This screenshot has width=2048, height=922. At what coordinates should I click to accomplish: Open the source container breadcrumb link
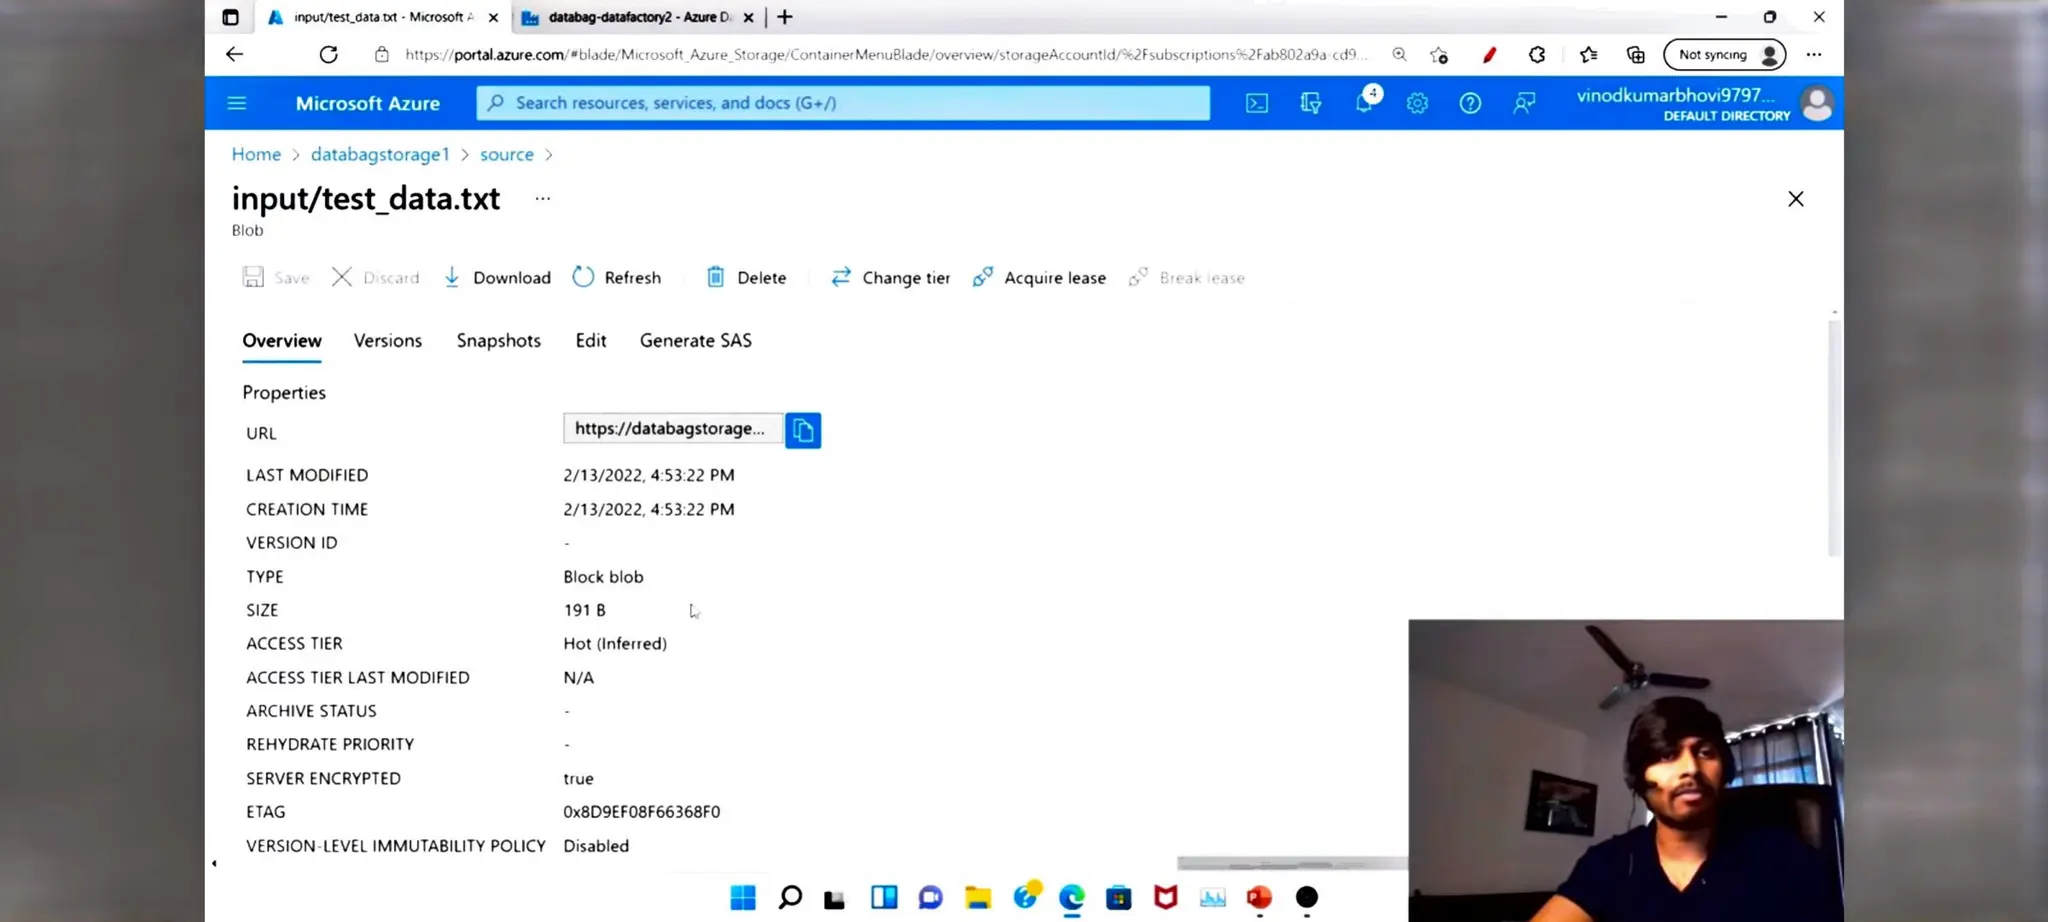click(507, 154)
